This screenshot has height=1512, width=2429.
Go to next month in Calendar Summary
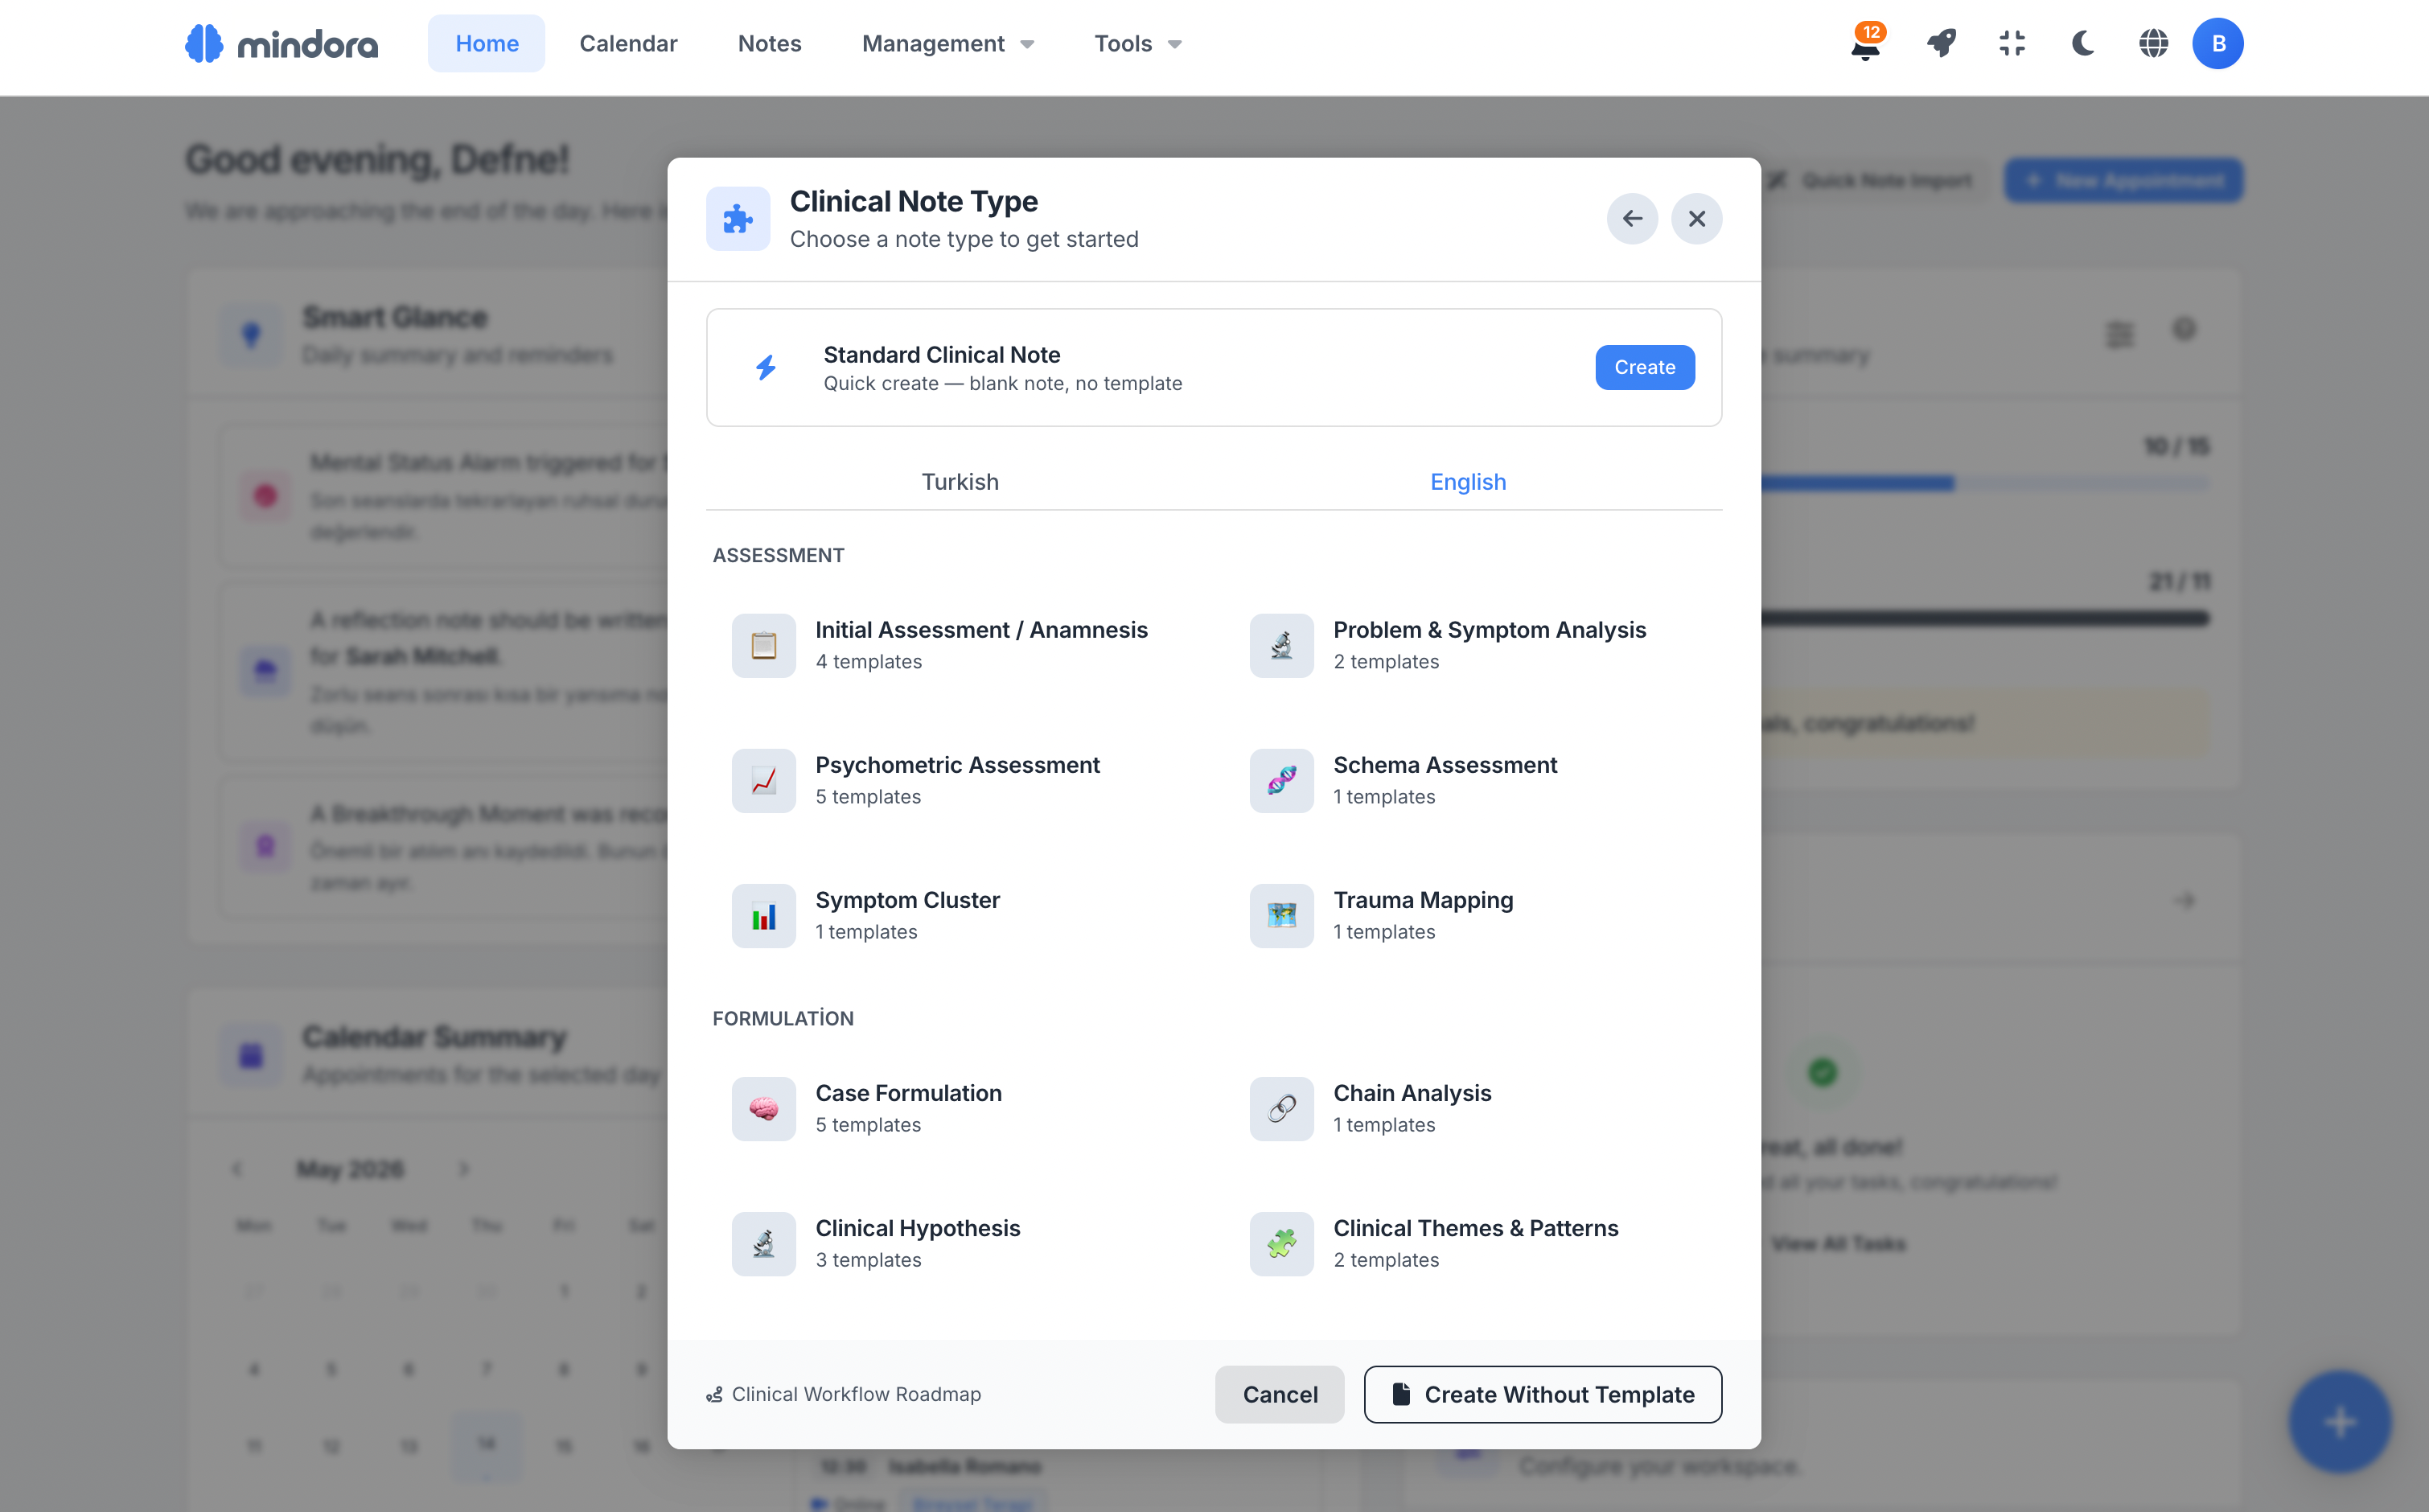coord(464,1168)
